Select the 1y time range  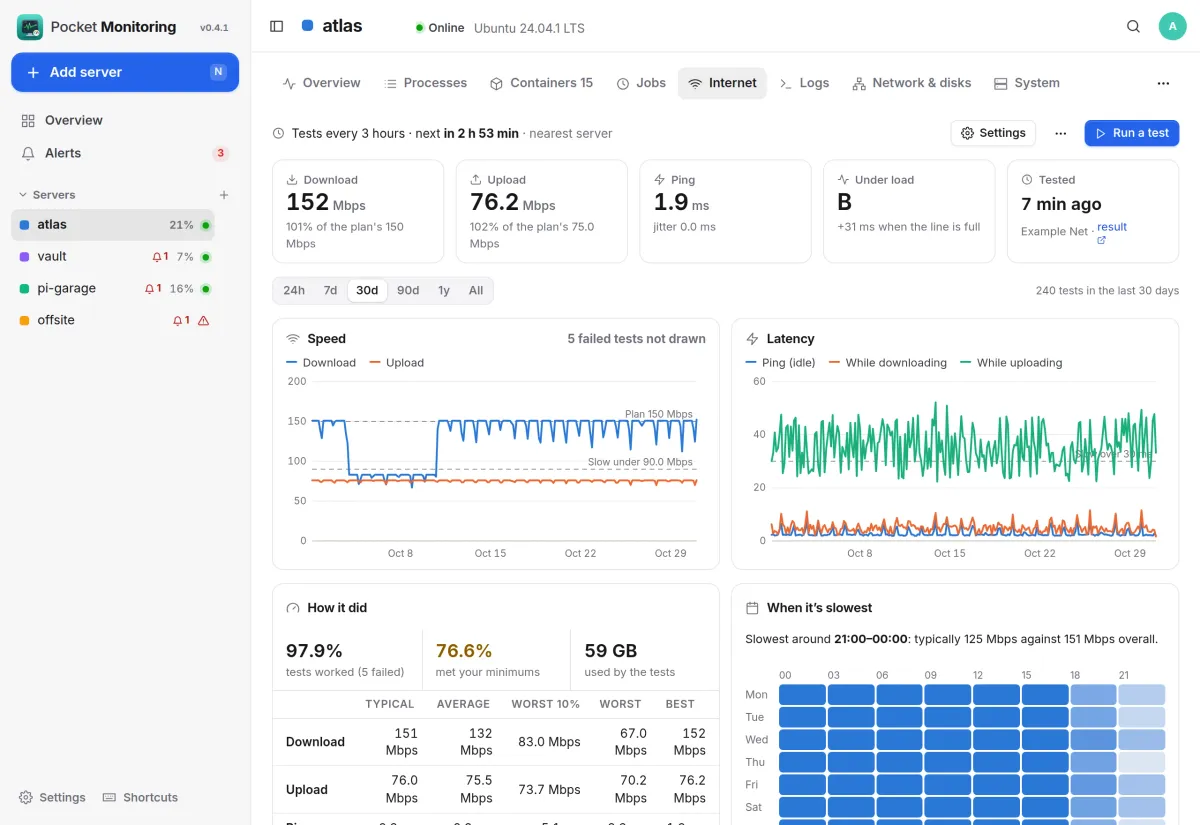point(444,291)
